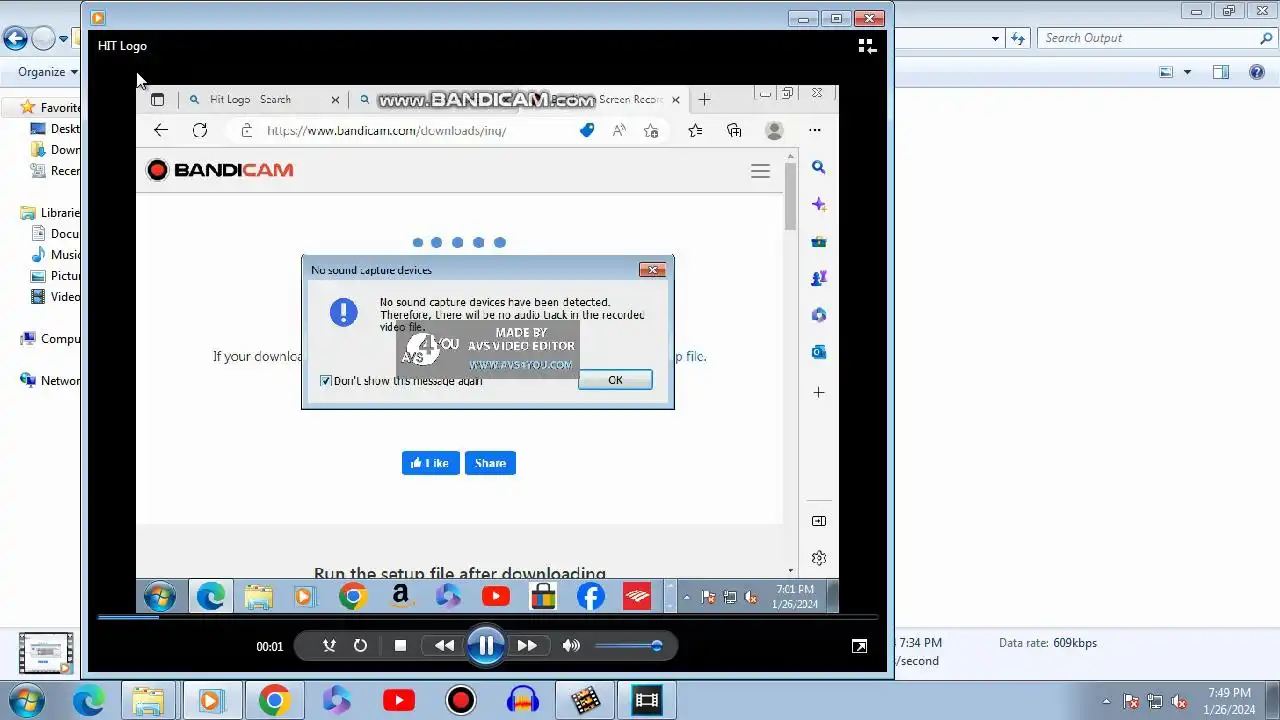Open the film strip taskbar app
The width and height of the screenshot is (1280, 720).
[647, 700]
